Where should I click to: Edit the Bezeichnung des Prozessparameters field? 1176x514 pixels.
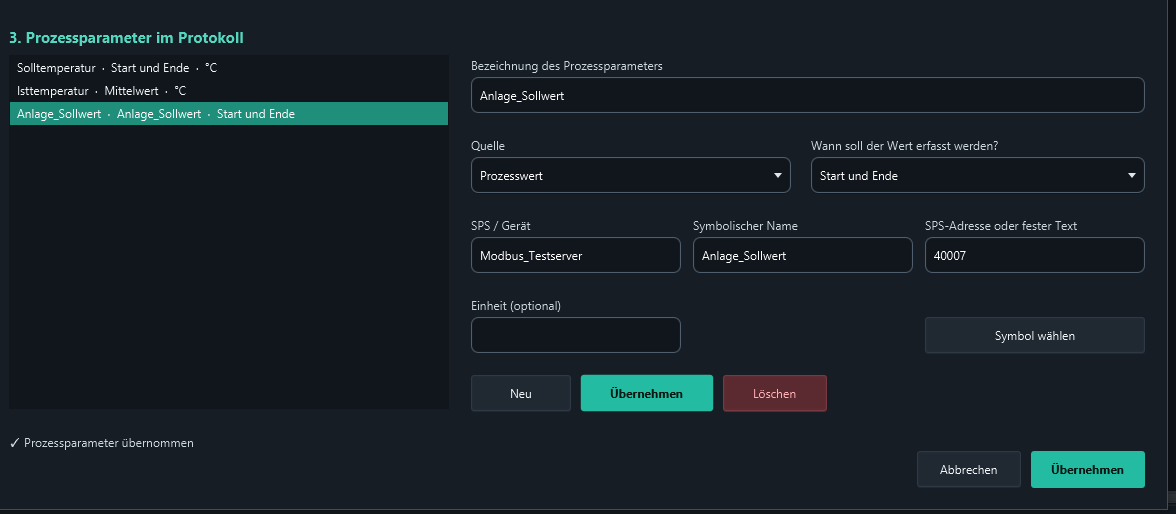click(x=807, y=95)
